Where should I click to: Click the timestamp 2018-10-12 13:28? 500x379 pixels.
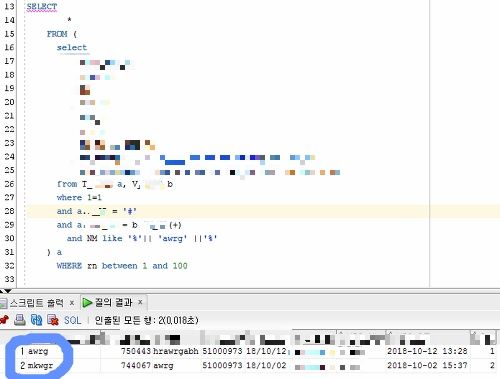427,351
